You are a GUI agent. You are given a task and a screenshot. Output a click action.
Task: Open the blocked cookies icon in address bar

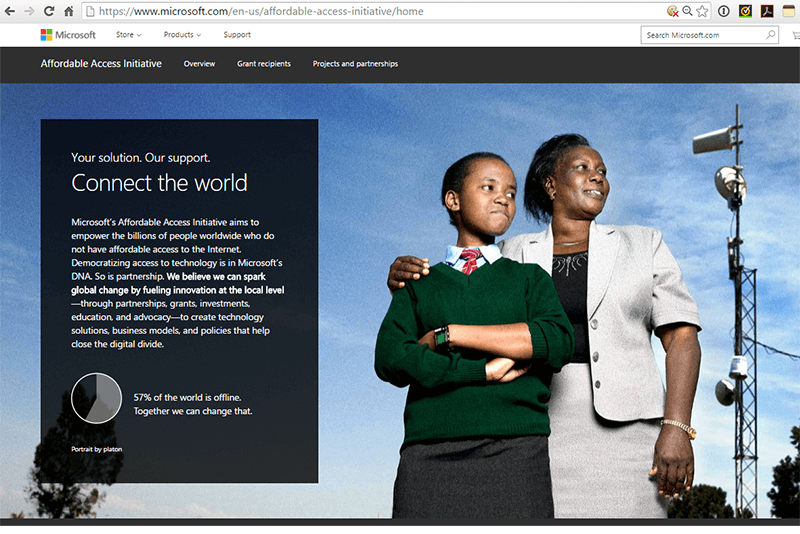673,11
